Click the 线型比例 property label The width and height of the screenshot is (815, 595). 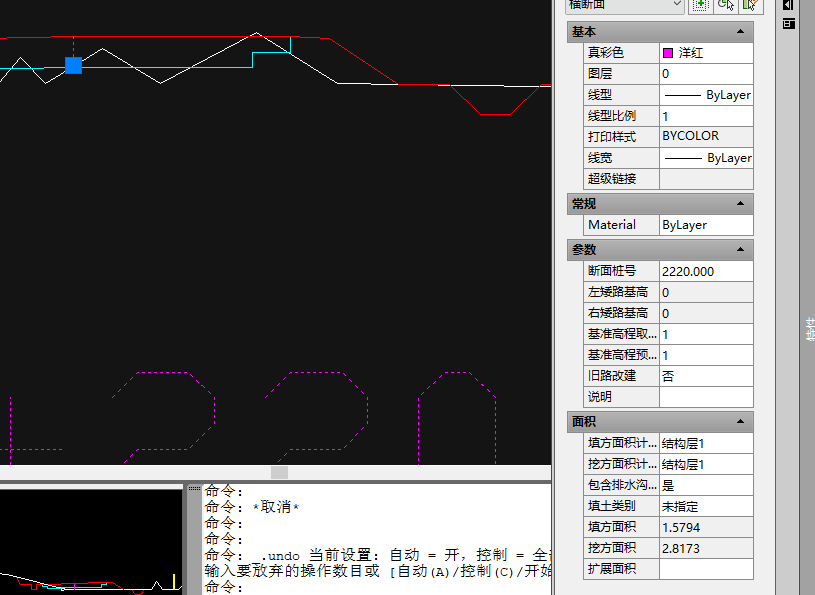(x=612, y=115)
